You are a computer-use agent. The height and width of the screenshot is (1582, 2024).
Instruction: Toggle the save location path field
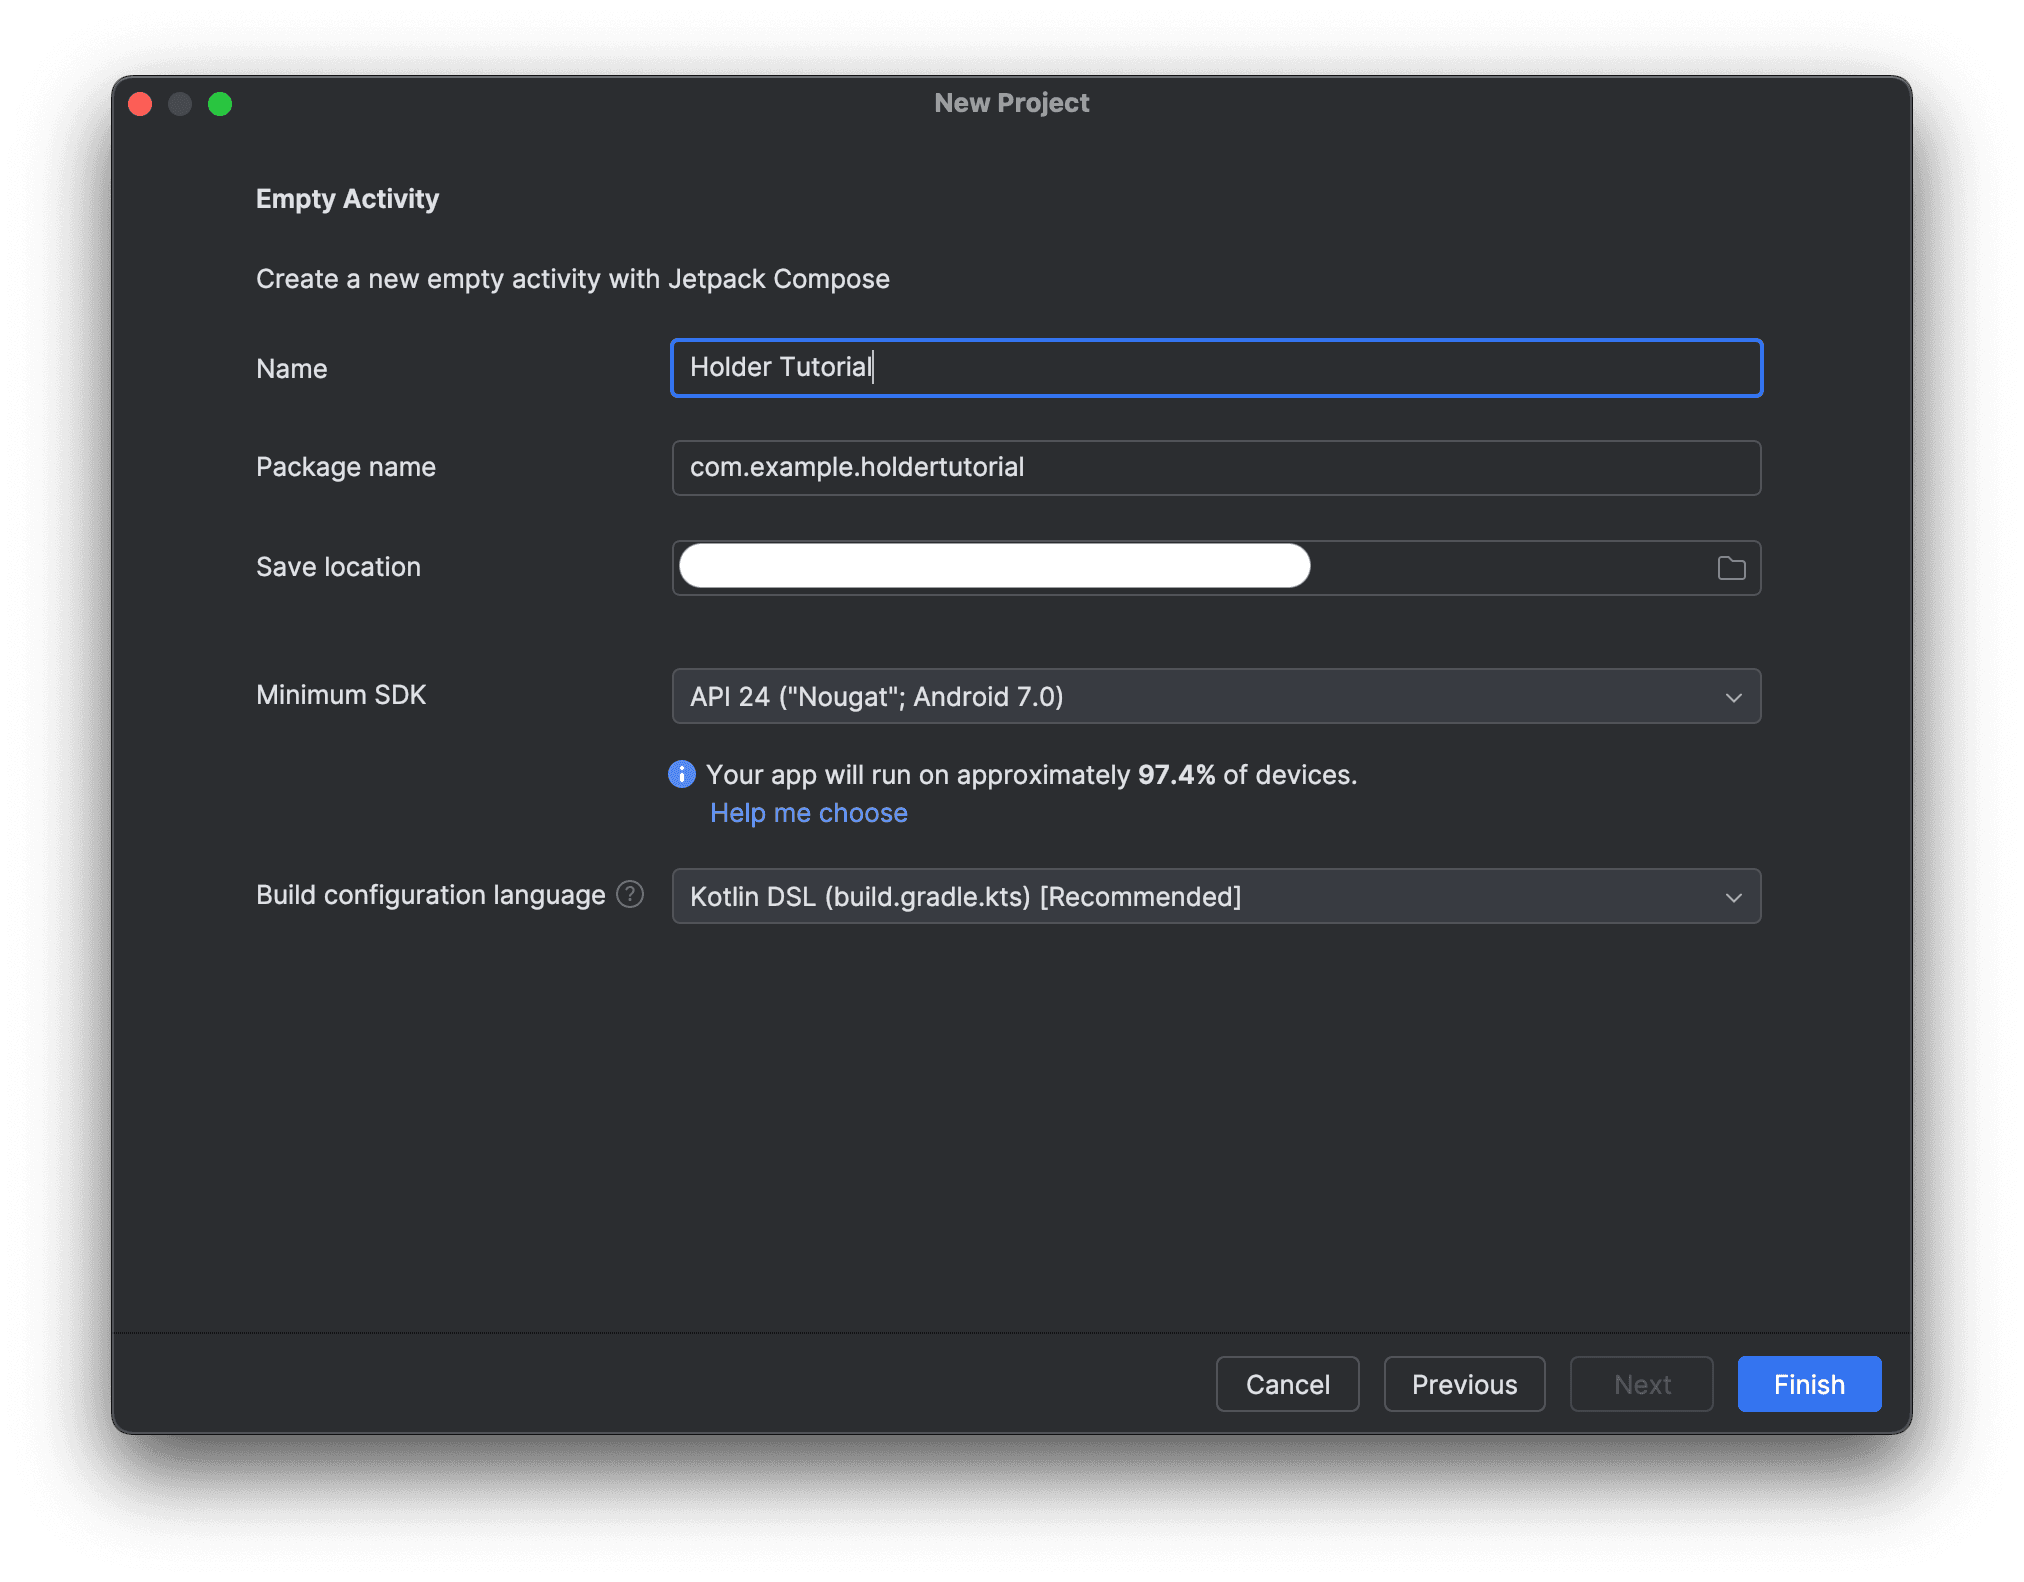coord(992,567)
